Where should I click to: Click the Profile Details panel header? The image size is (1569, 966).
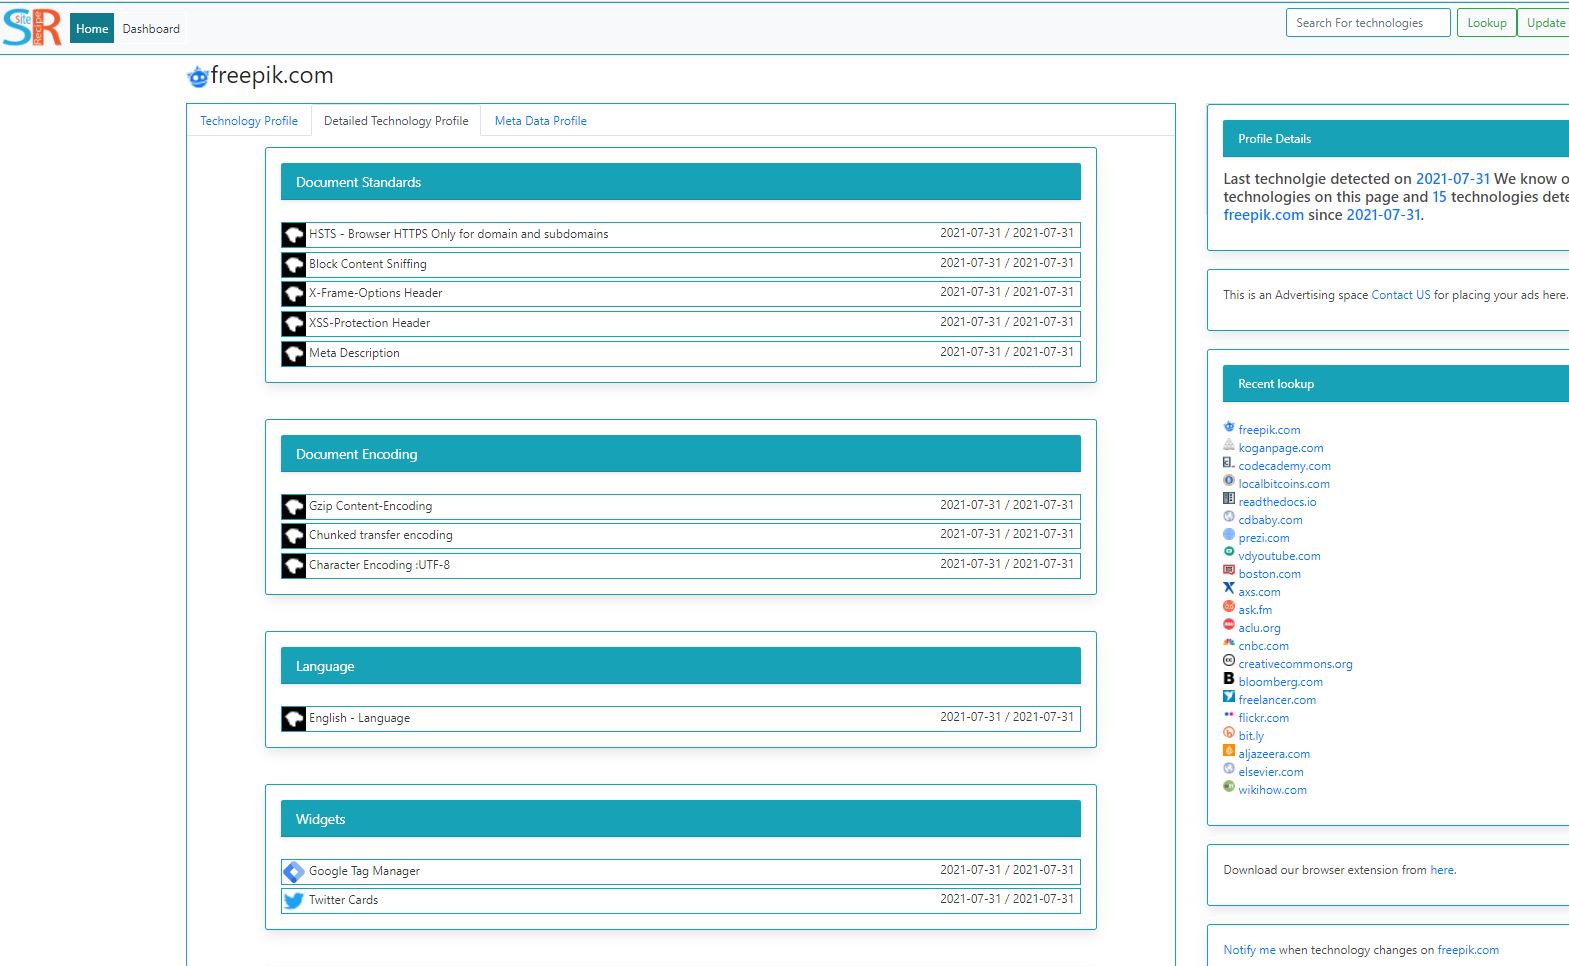tap(1395, 139)
